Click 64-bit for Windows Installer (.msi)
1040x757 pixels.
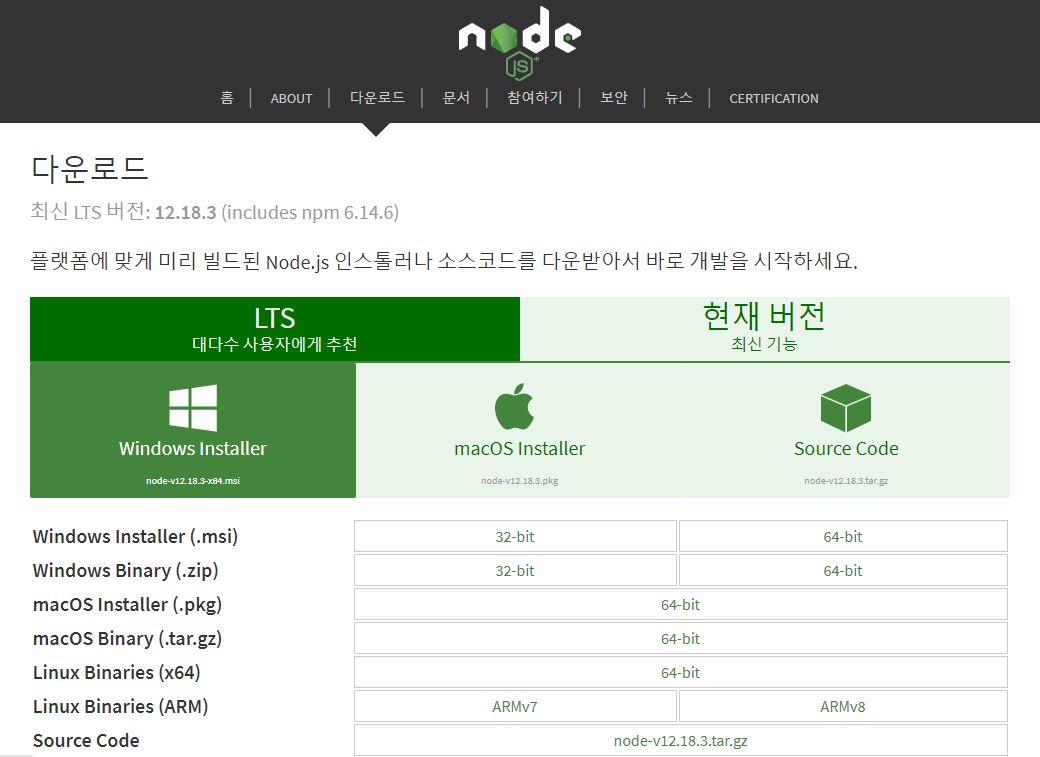pos(843,536)
